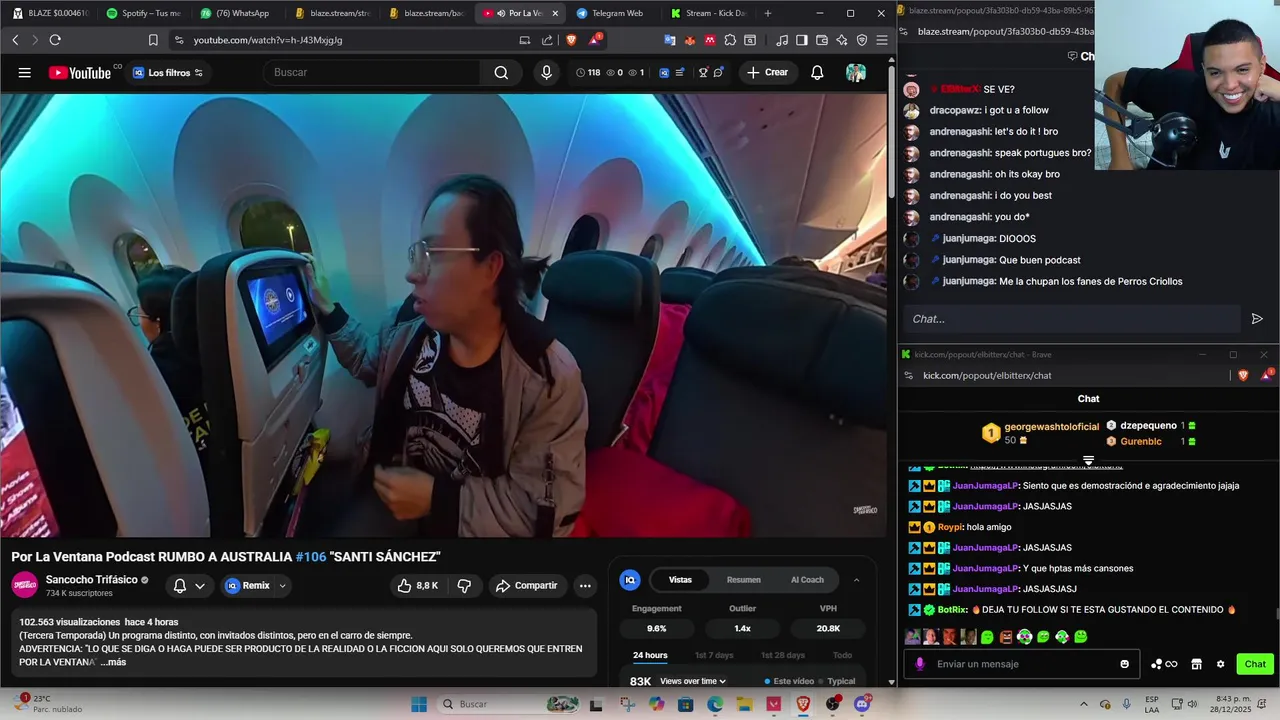Open the Sancocho Trifásico channel name link

tap(91, 580)
